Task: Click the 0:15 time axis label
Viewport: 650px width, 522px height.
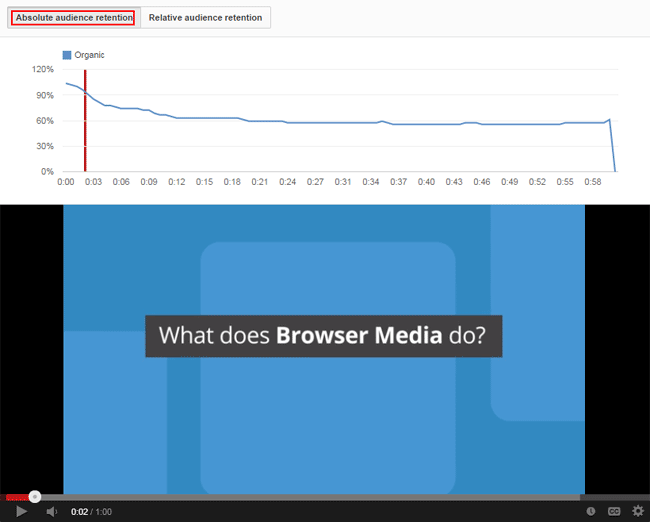Action: click(x=204, y=182)
